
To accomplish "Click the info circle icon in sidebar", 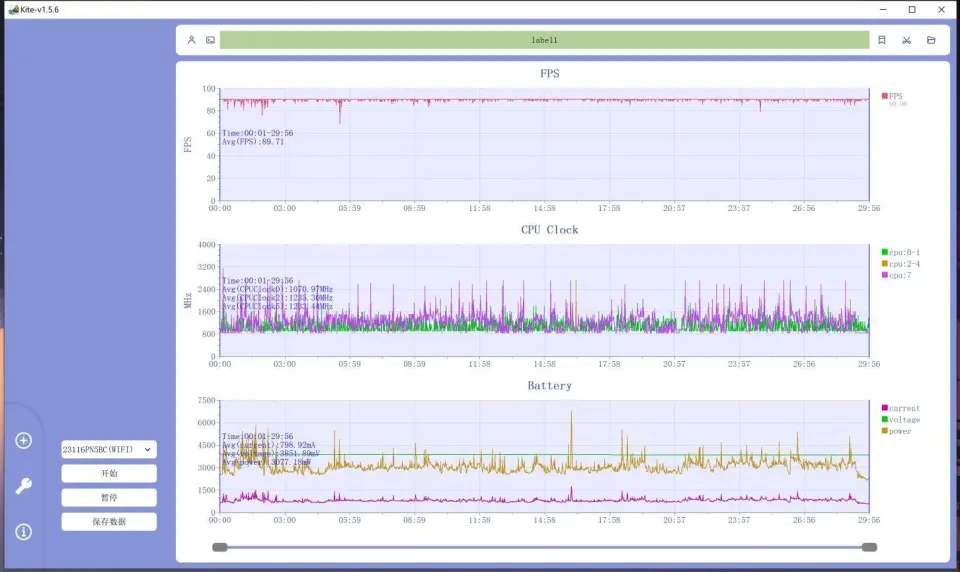I will 24,532.
